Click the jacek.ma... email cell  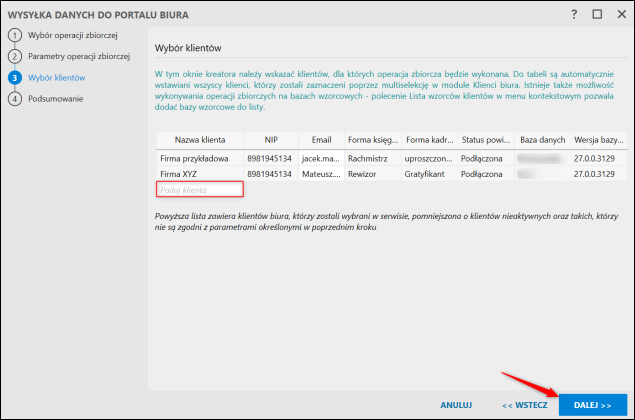coord(321,158)
